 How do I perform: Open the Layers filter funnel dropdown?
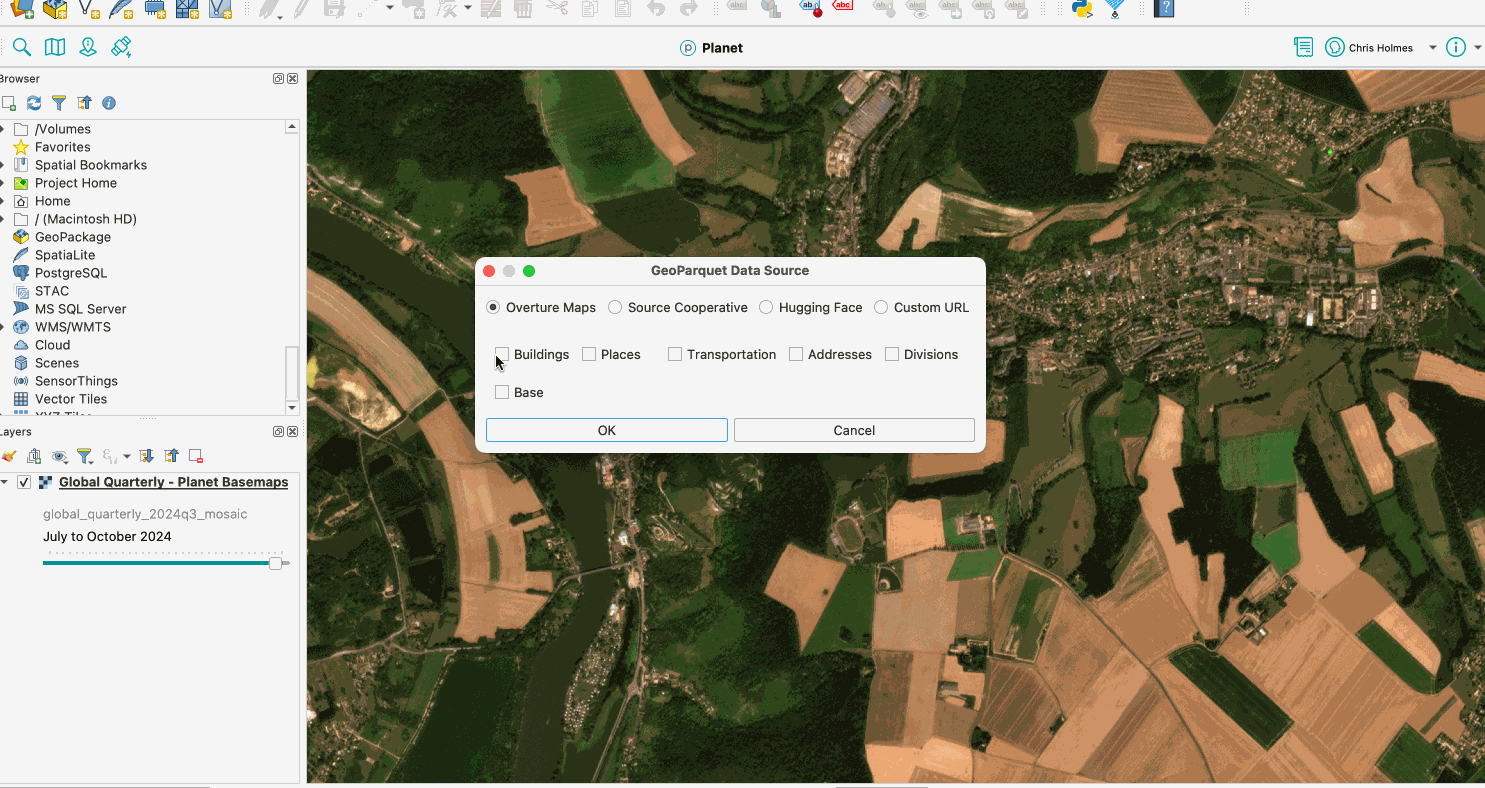coord(86,456)
